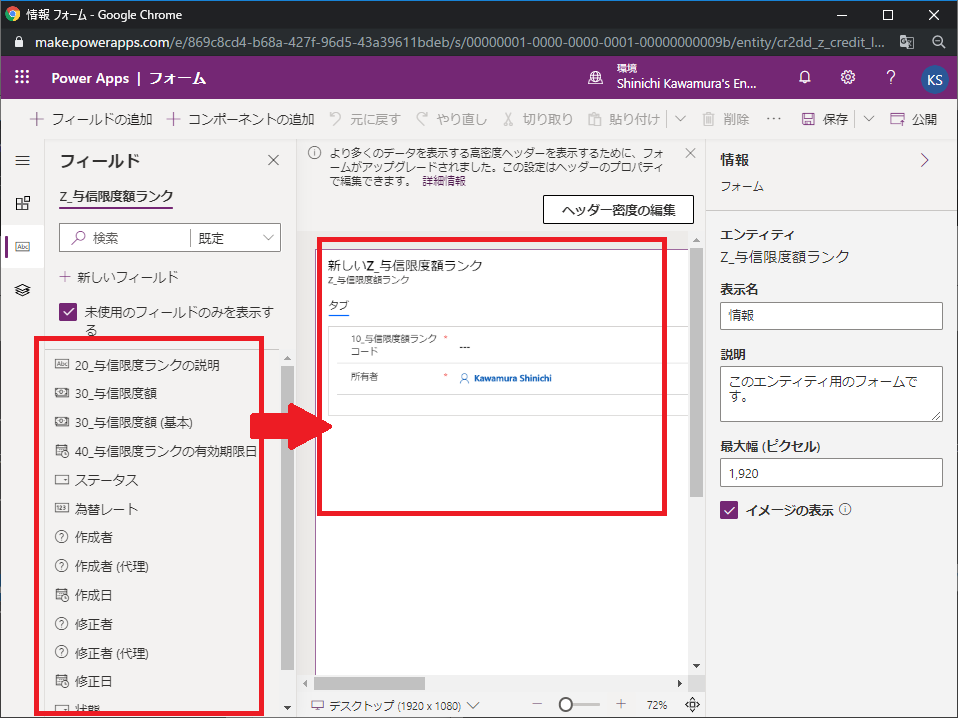Click フィールドの追加 in the command bar
Image resolution: width=958 pixels, height=718 pixels.
[91, 119]
